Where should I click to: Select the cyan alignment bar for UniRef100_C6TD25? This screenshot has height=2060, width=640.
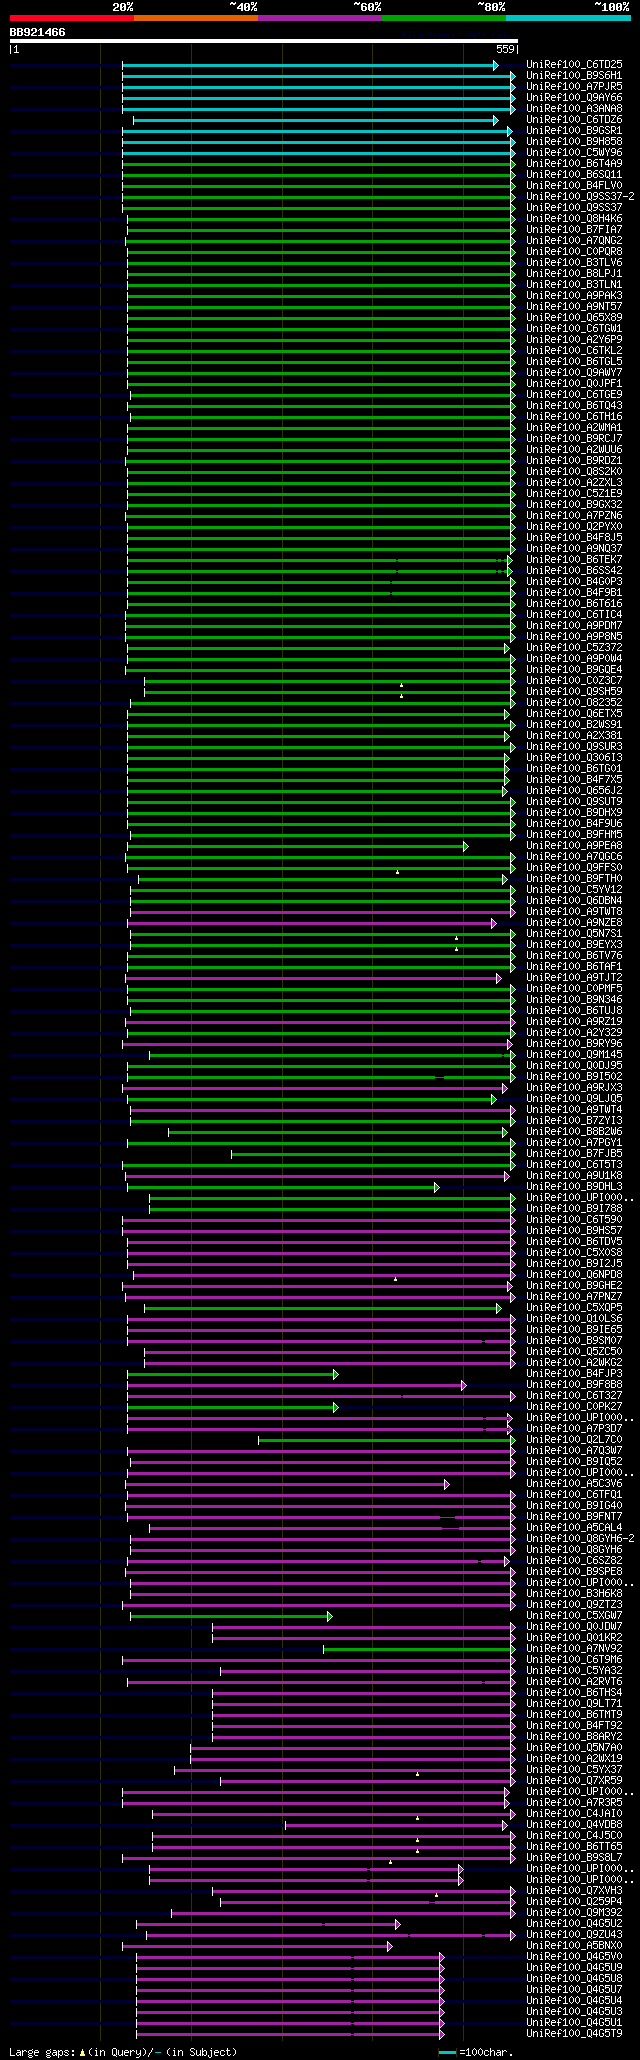tap(310, 65)
